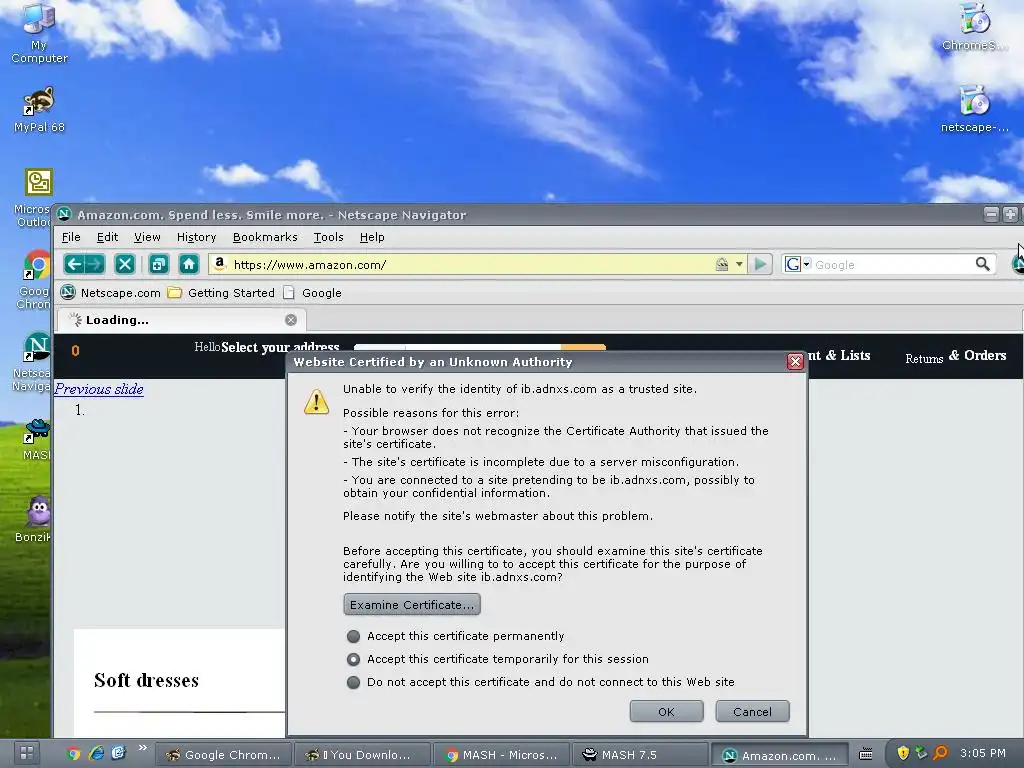This screenshot has width=1024, height=768.
Task: Click the orange magnifier tray icon
Action: click(940, 753)
